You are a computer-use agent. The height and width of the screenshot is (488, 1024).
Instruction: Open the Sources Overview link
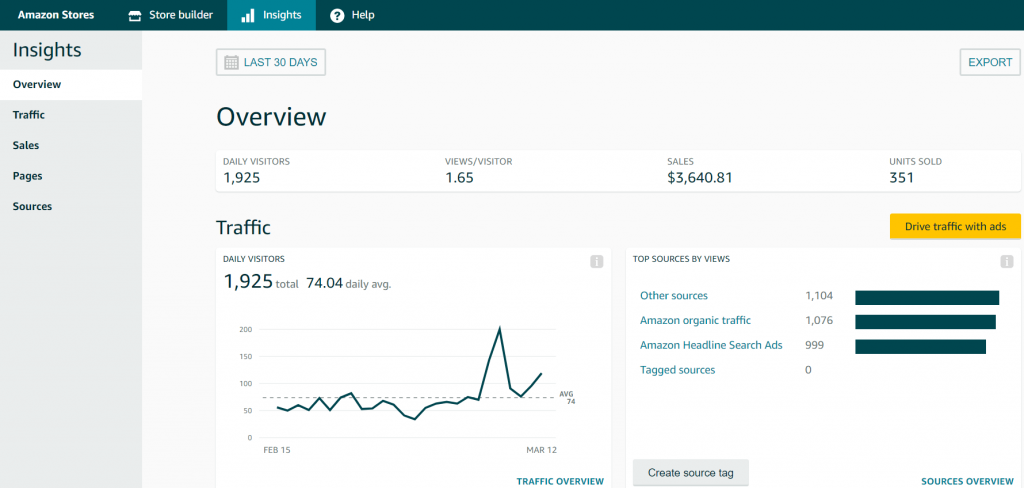[x=967, y=481]
